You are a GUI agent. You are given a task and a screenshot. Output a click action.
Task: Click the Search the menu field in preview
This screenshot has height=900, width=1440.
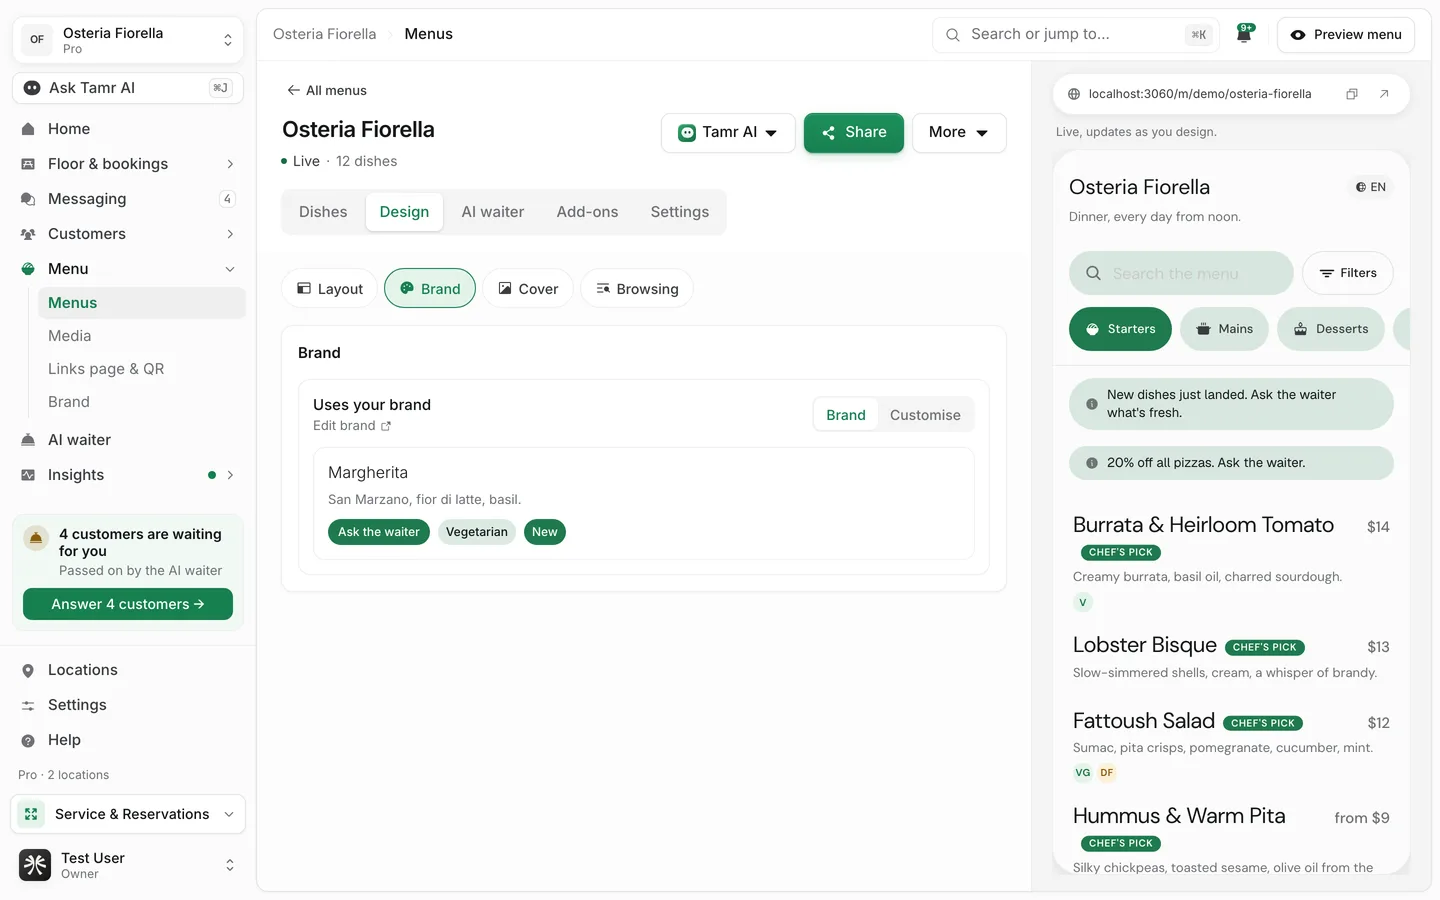point(1181,273)
